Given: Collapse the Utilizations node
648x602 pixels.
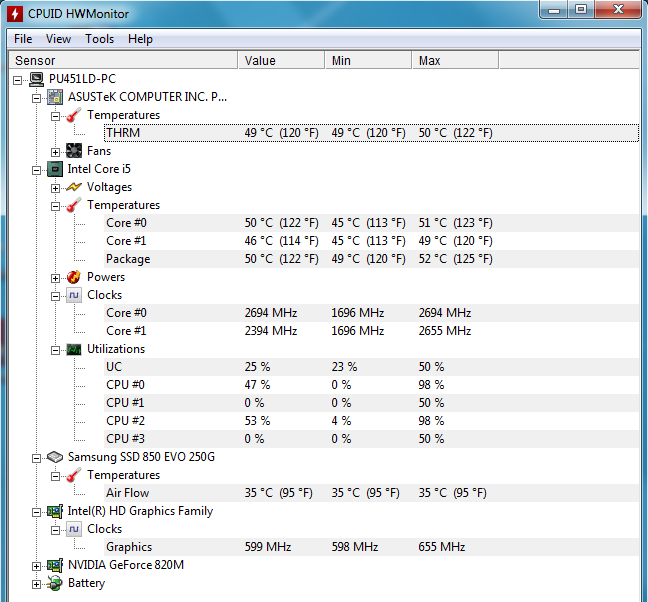Looking at the screenshot, I should (x=55, y=350).
